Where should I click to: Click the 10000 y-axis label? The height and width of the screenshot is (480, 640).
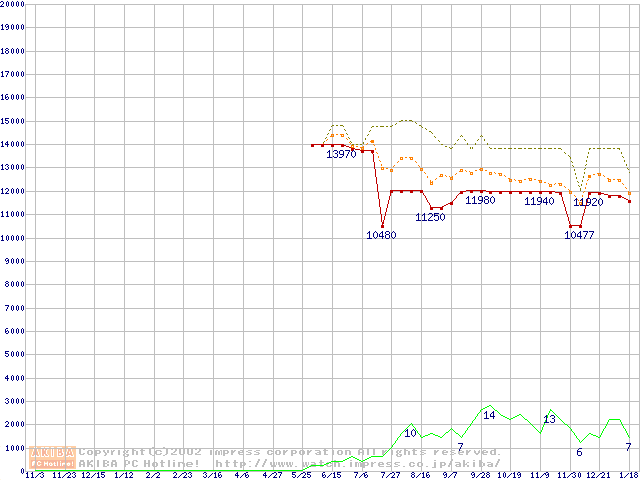[12, 238]
